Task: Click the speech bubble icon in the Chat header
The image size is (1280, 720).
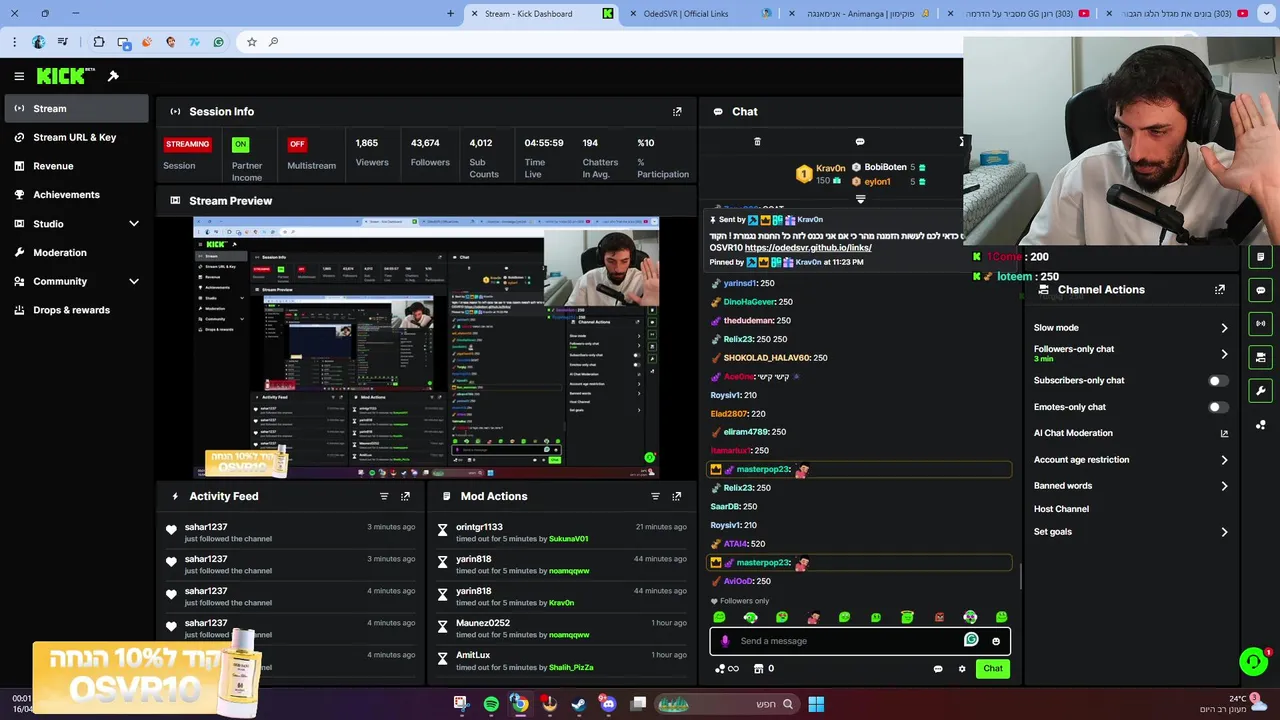Action: (860, 142)
